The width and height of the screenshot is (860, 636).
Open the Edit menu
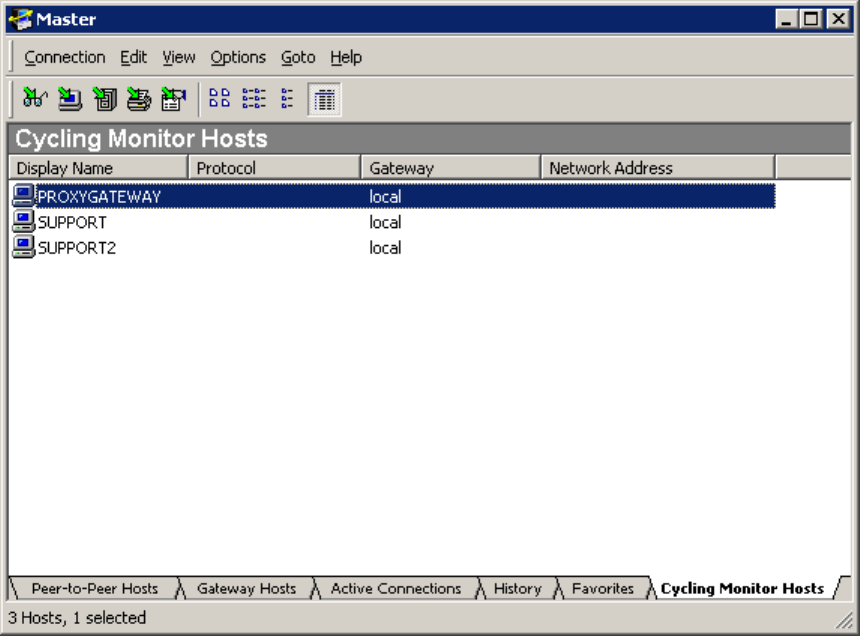coord(134,57)
